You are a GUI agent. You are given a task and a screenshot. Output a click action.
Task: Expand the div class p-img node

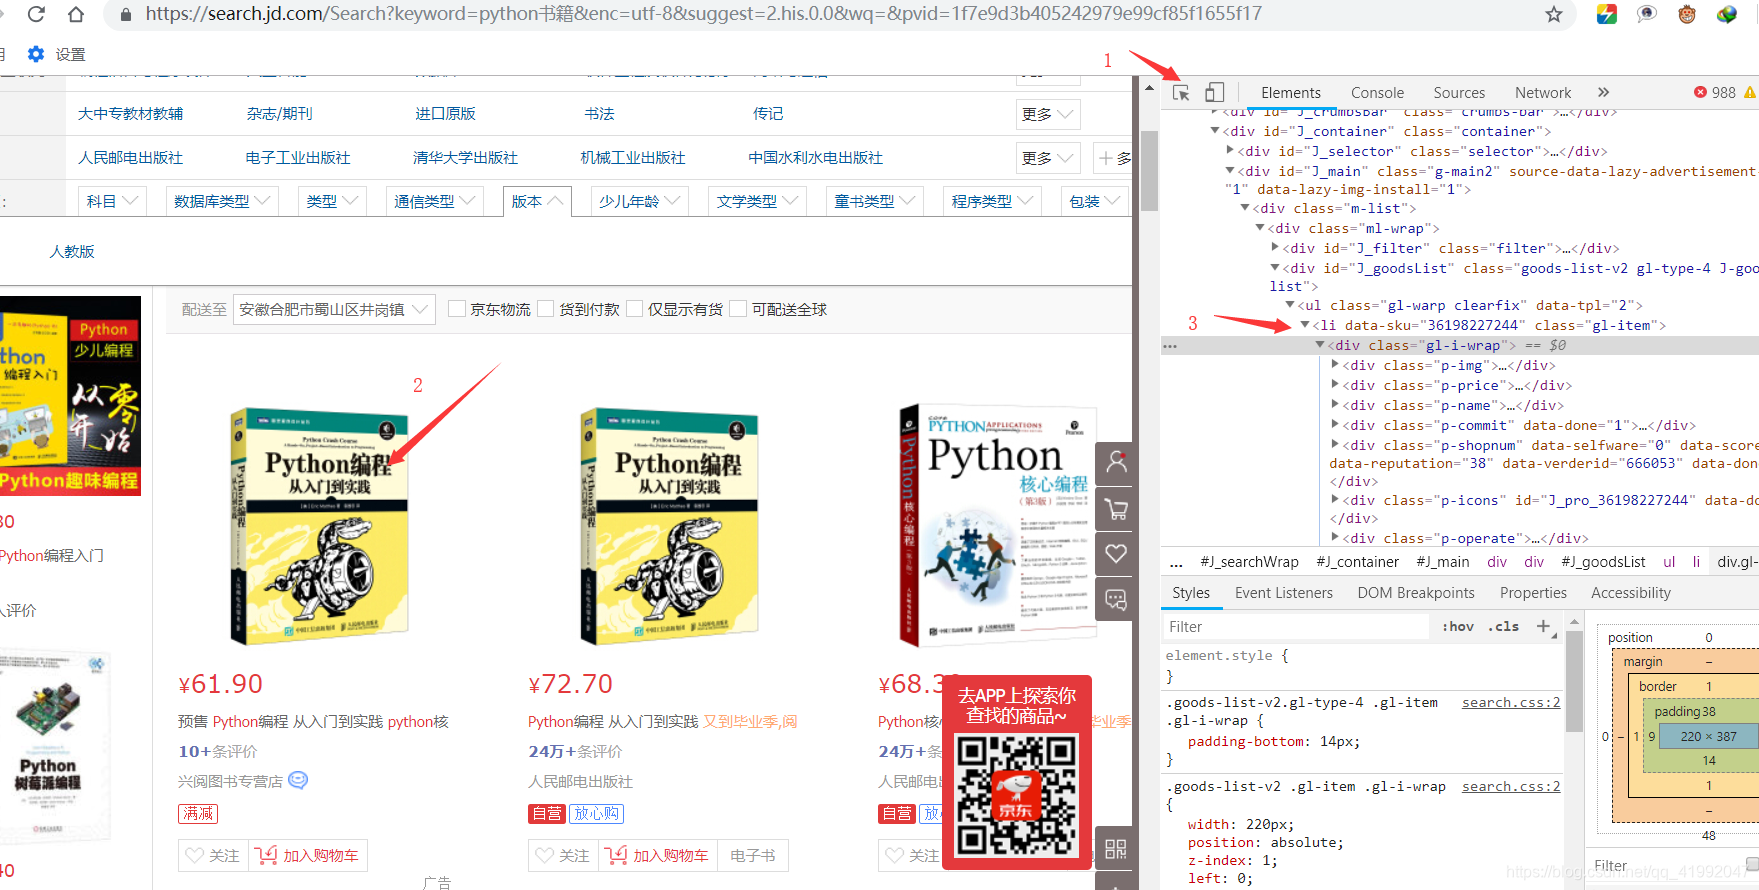click(x=1335, y=365)
